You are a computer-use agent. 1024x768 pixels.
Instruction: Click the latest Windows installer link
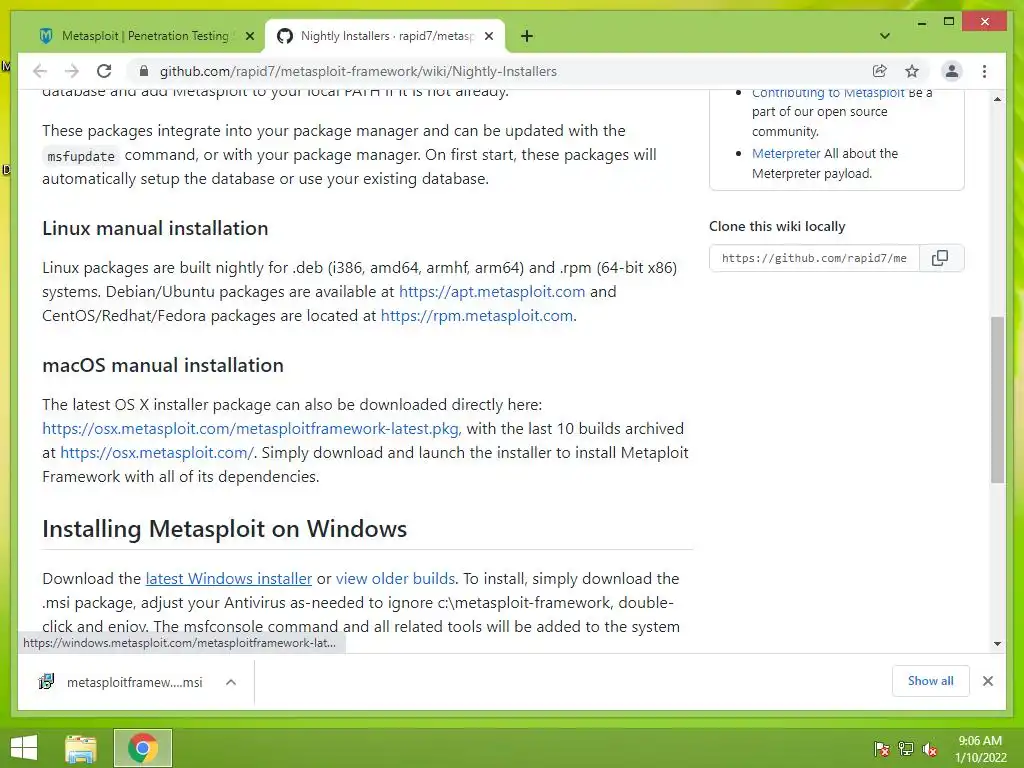coord(229,579)
